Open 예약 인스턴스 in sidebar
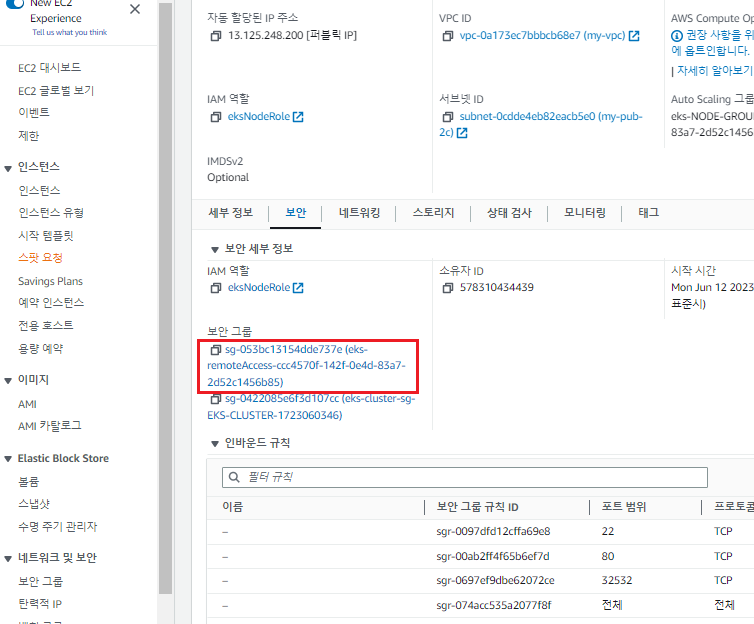The height and width of the screenshot is (624, 754). point(51,302)
